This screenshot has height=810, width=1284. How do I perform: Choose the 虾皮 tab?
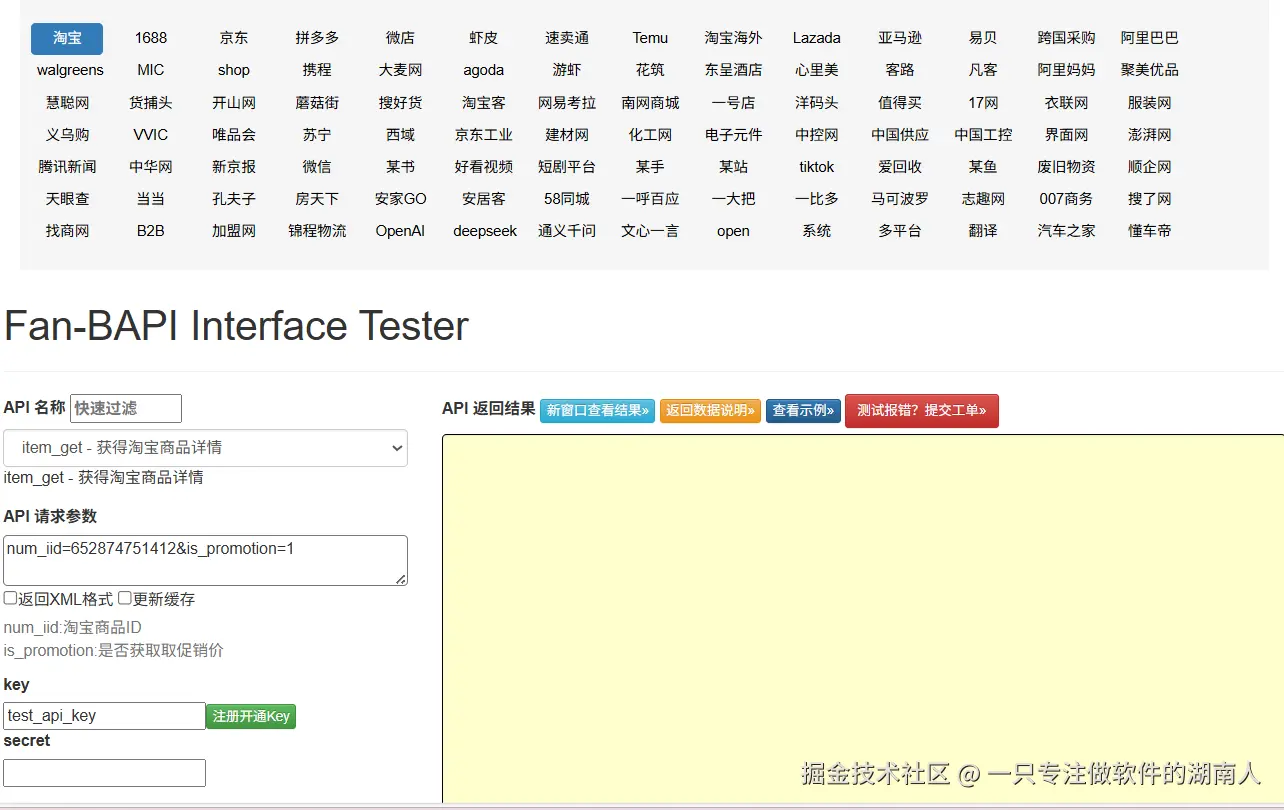click(484, 38)
